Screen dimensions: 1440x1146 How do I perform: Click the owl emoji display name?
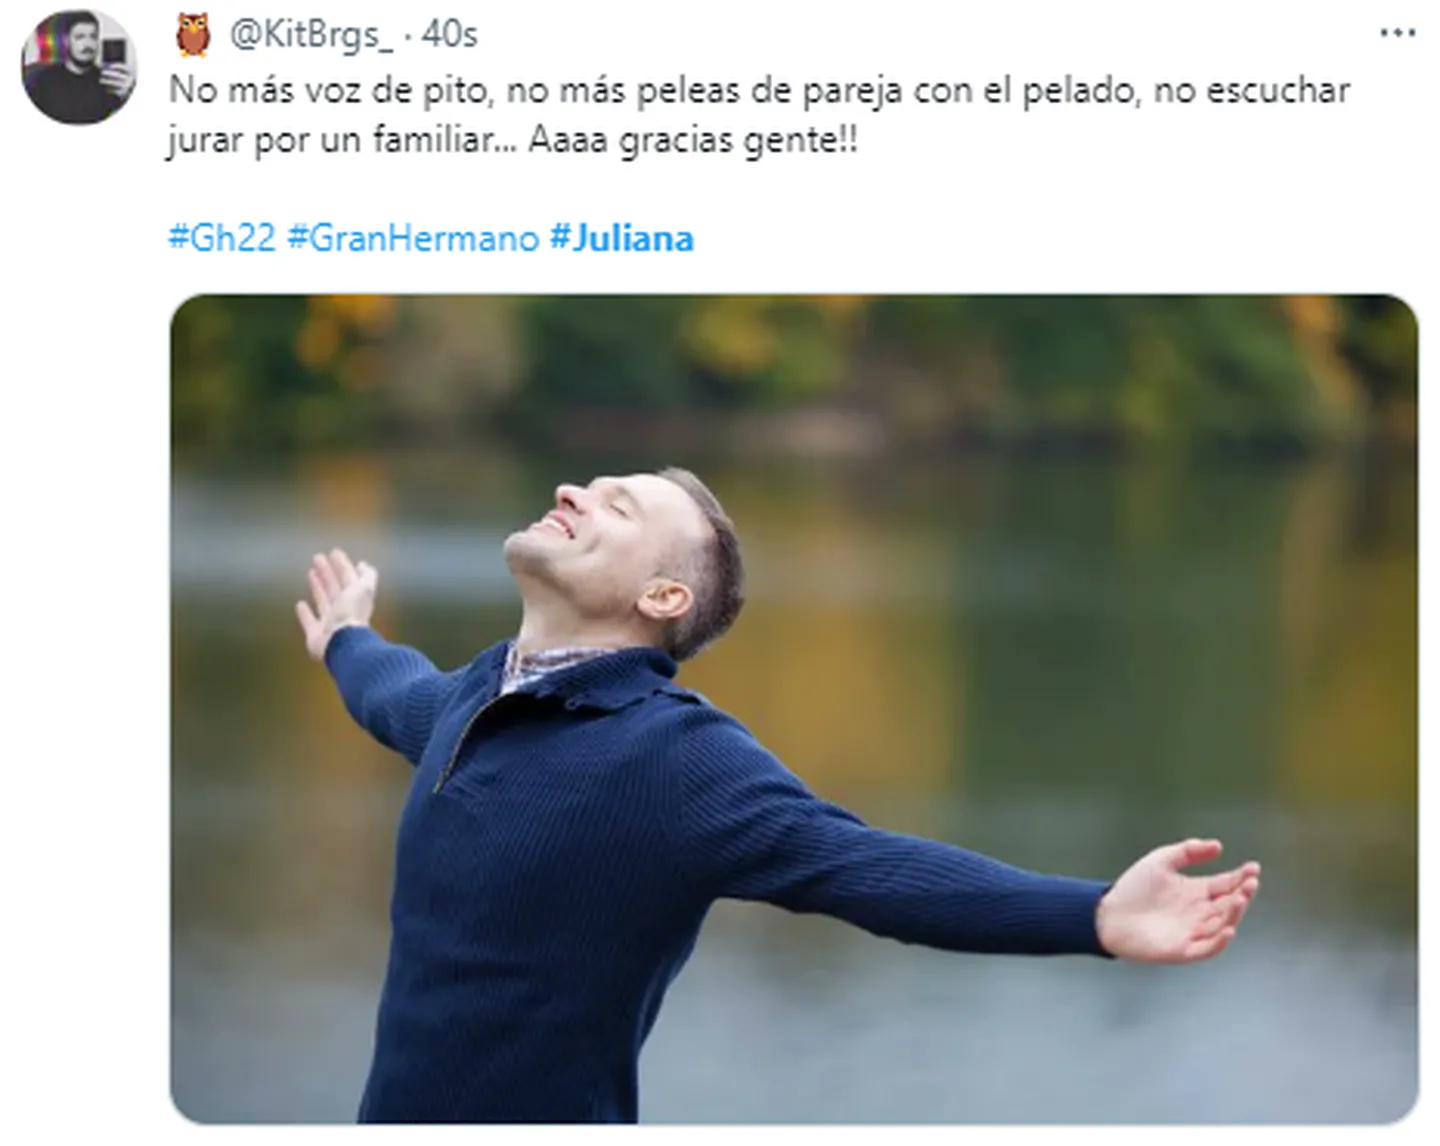[x=193, y=35]
